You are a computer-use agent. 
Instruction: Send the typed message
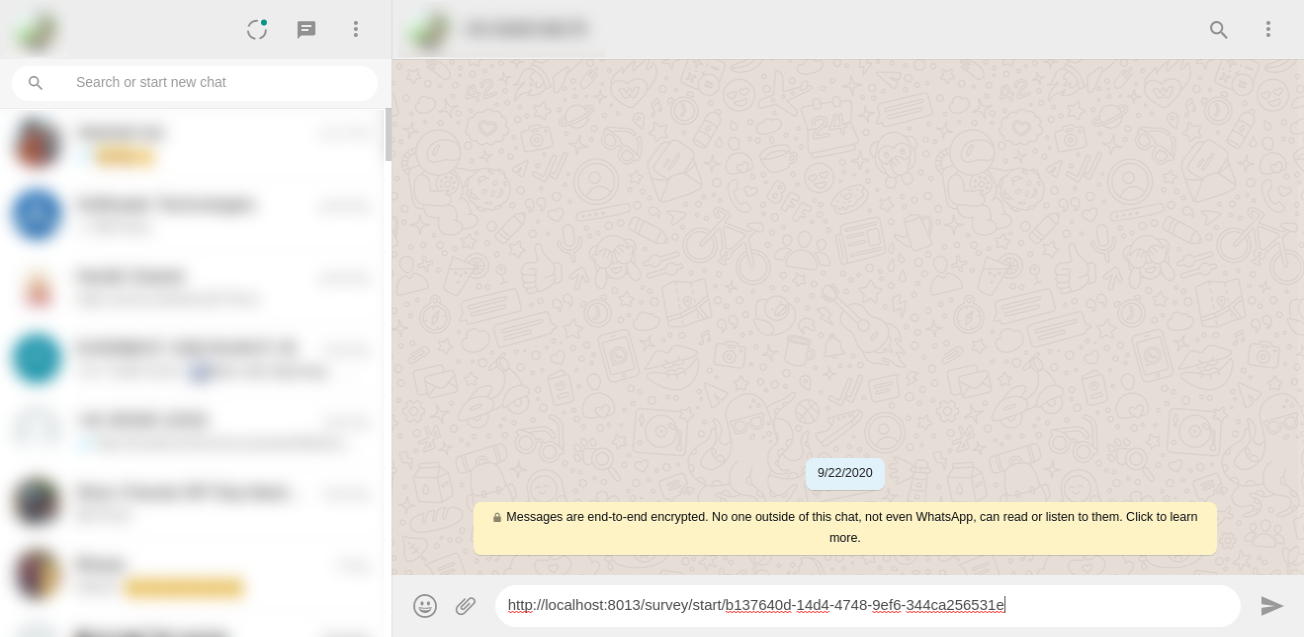[1272, 606]
